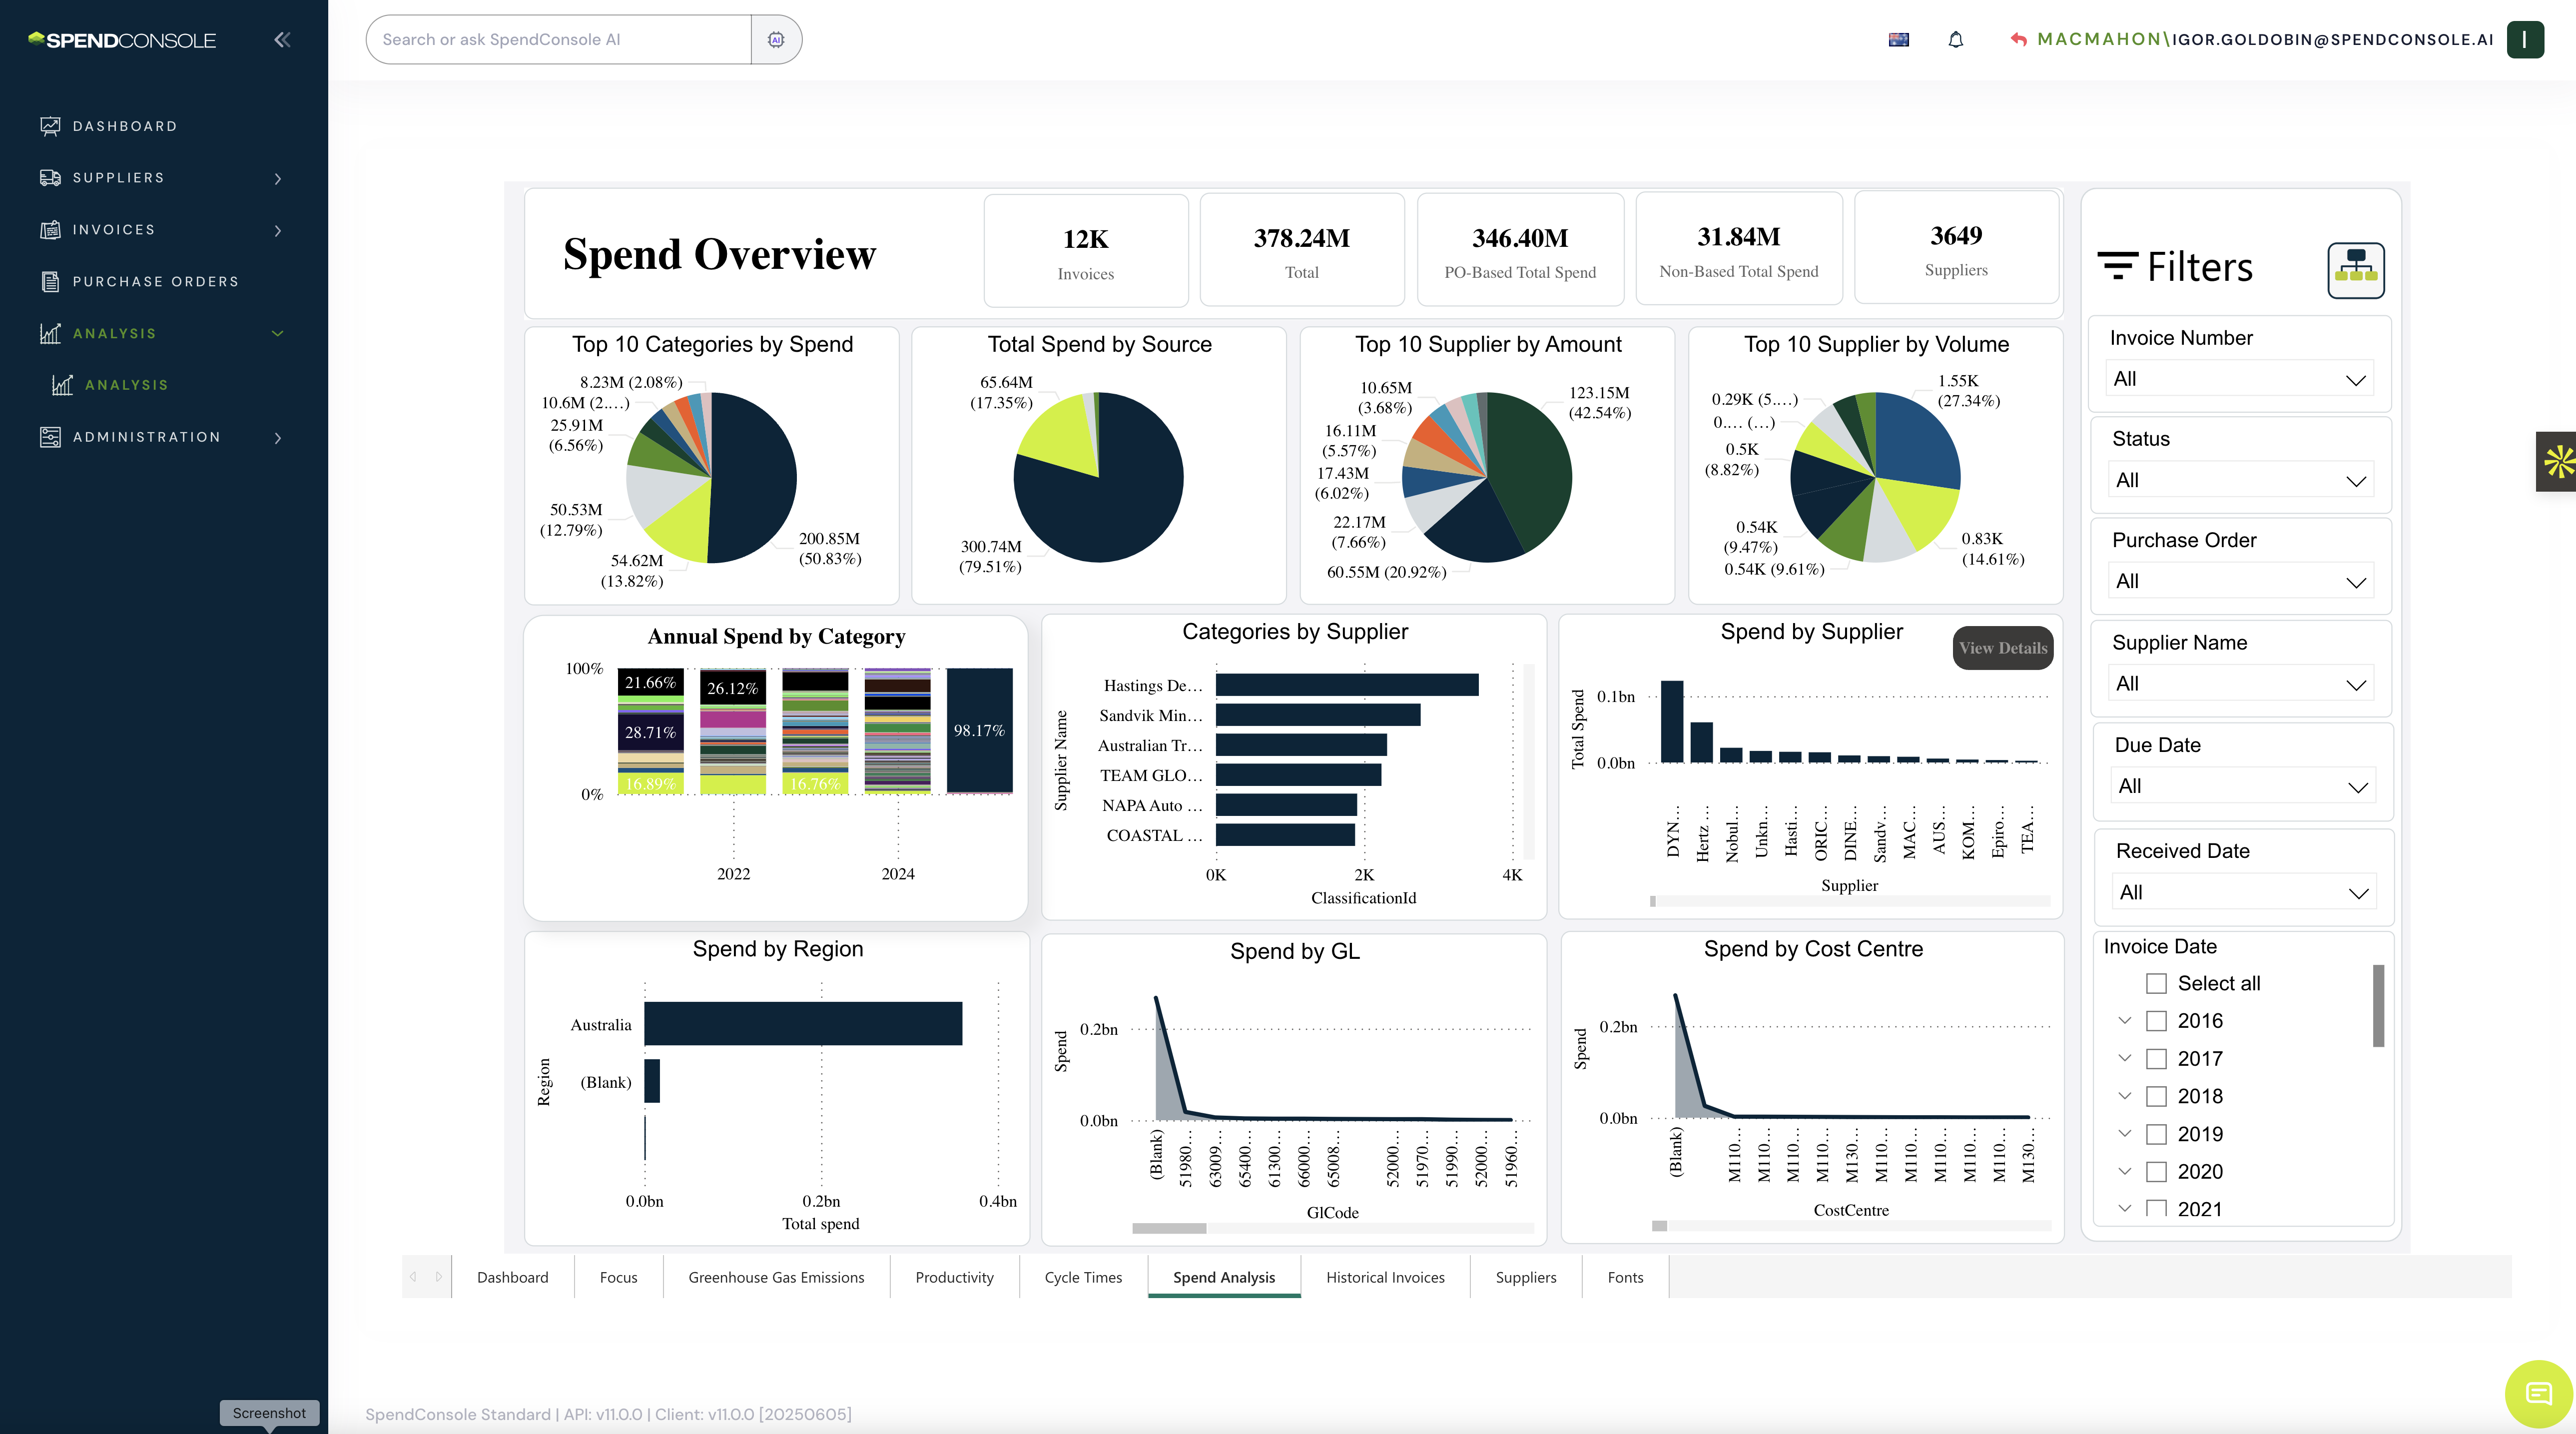
Task: Open the chat bubble widget
Action: coord(2538,1393)
